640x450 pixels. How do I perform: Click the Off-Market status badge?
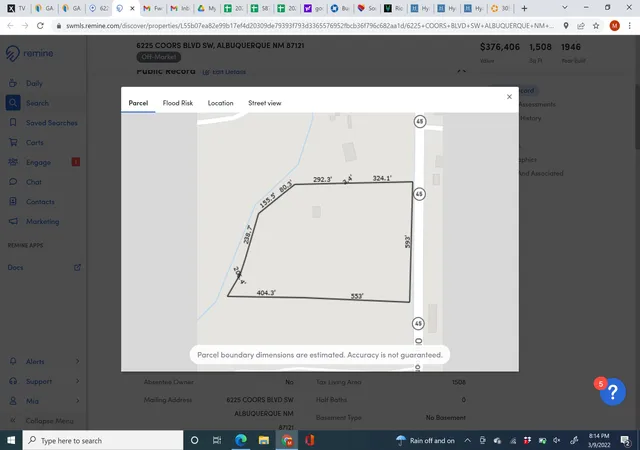point(159,57)
